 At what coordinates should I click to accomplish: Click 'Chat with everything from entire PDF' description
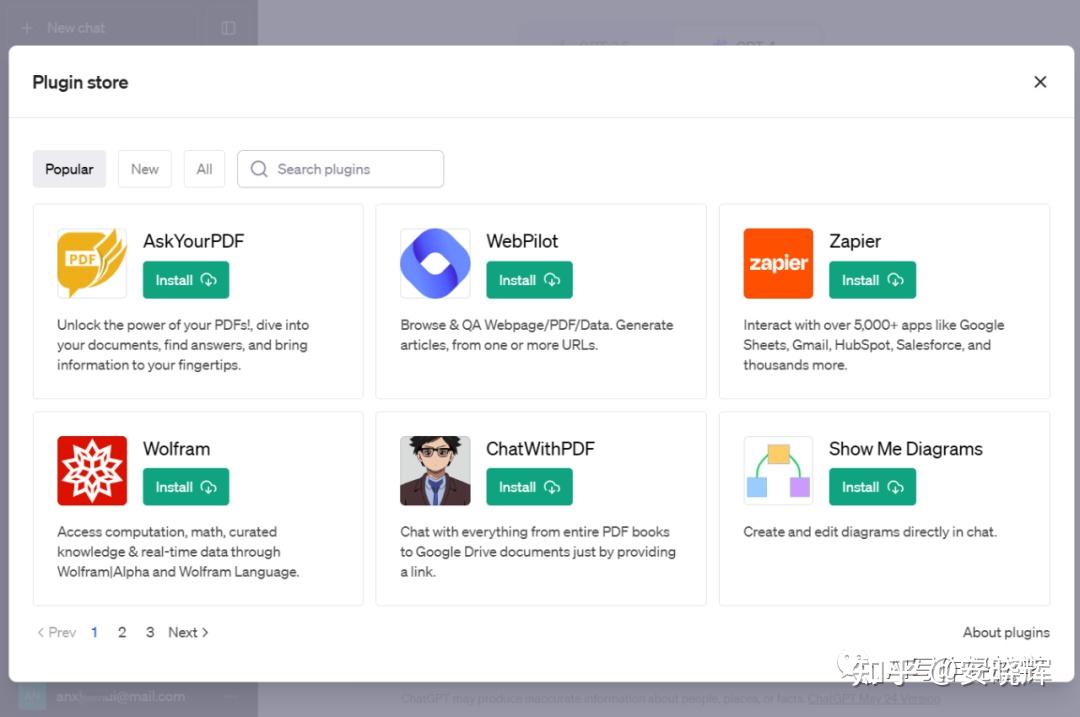(538, 552)
